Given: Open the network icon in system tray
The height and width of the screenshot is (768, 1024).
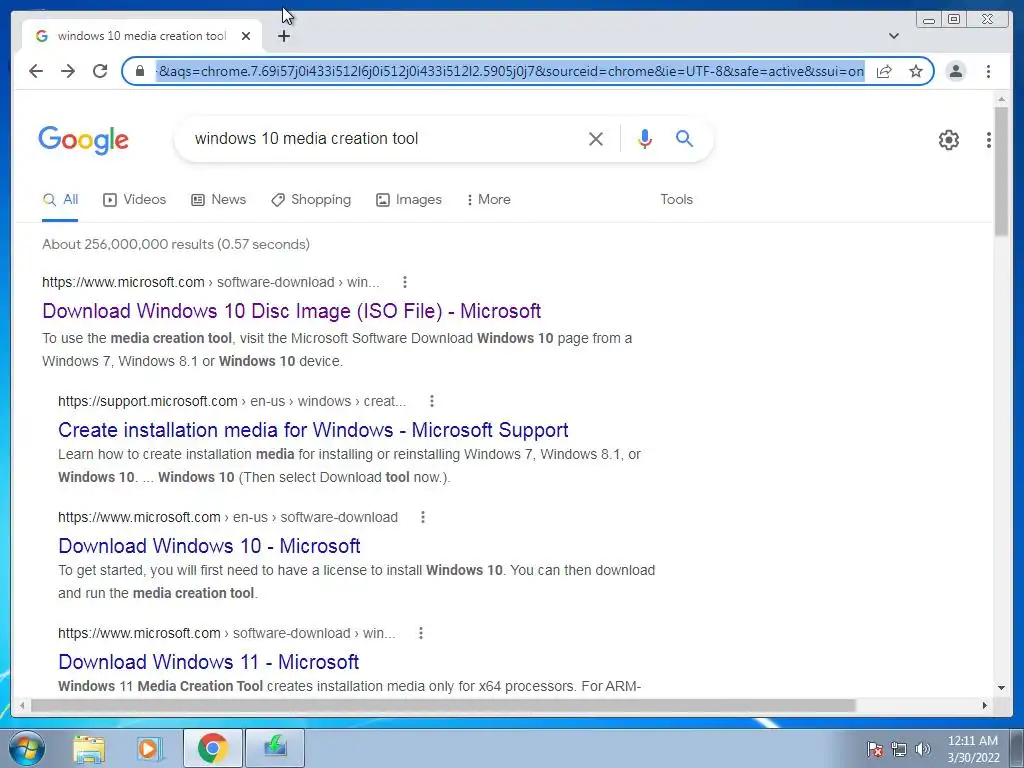Looking at the screenshot, I should (x=899, y=749).
